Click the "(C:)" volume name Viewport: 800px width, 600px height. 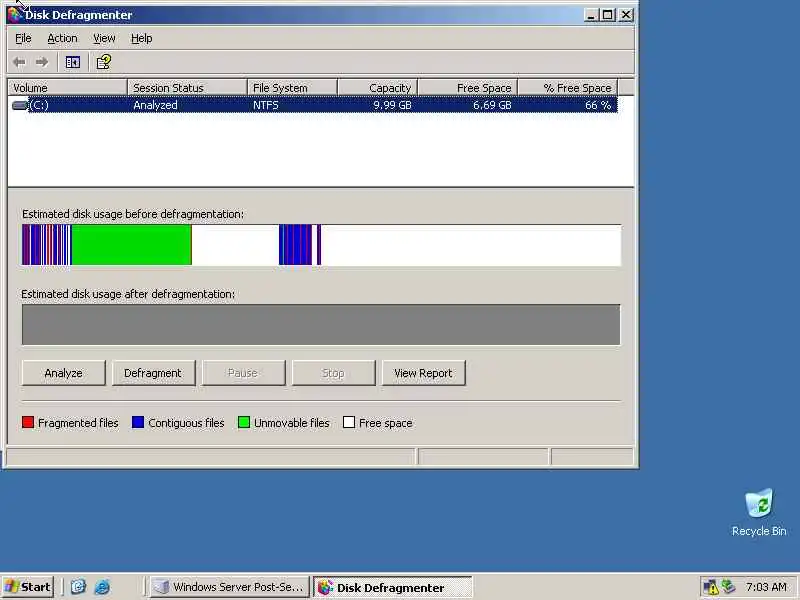(x=39, y=105)
